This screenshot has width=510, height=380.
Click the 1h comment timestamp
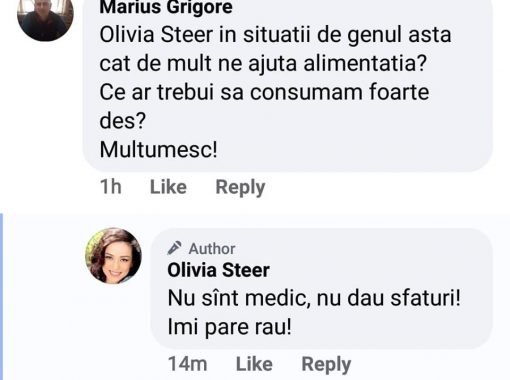tap(111, 187)
